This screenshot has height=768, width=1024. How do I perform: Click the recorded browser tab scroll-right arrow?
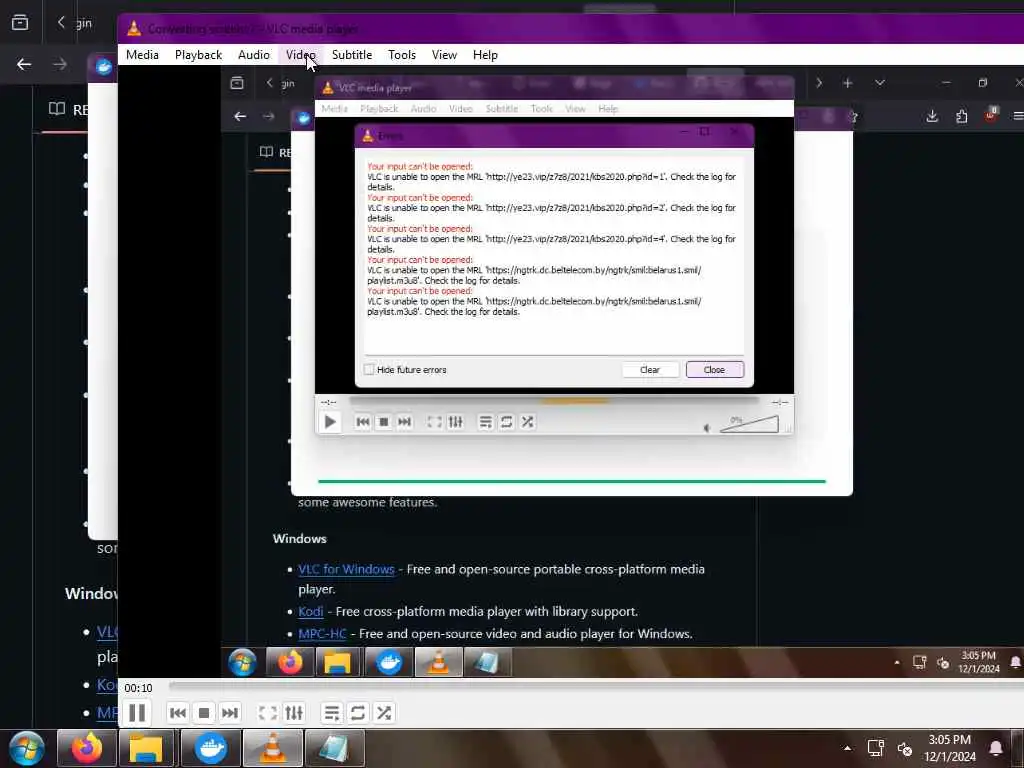[819, 83]
